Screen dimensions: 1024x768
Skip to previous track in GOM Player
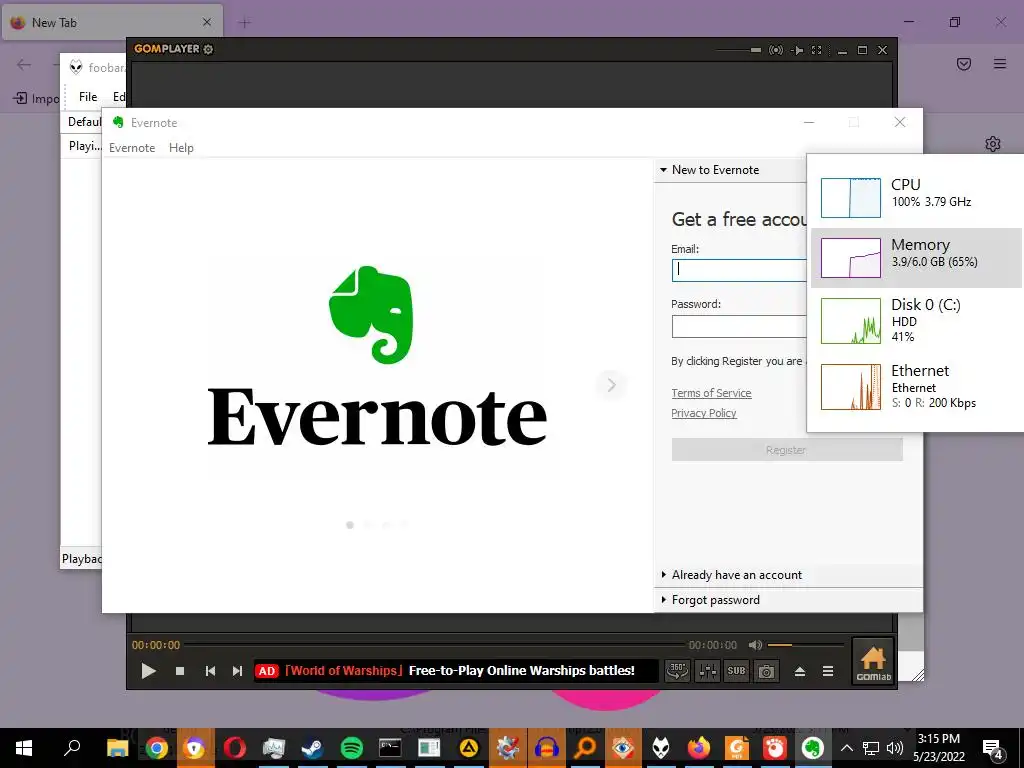pos(210,671)
